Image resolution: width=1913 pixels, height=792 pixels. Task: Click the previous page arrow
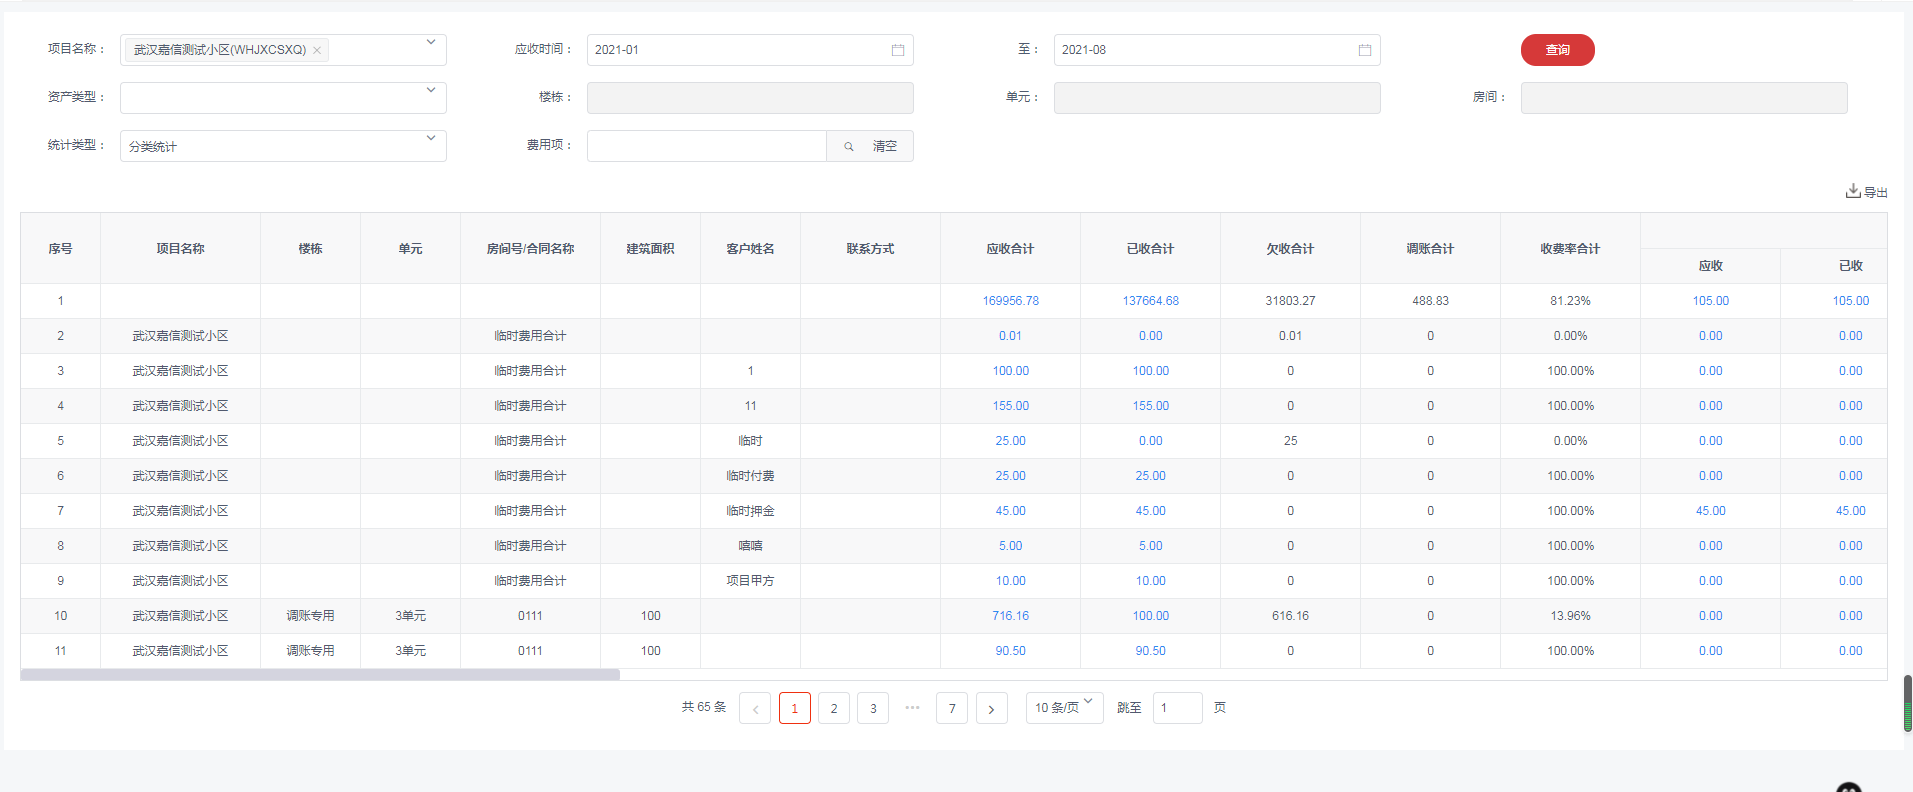click(x=755, y=708)
